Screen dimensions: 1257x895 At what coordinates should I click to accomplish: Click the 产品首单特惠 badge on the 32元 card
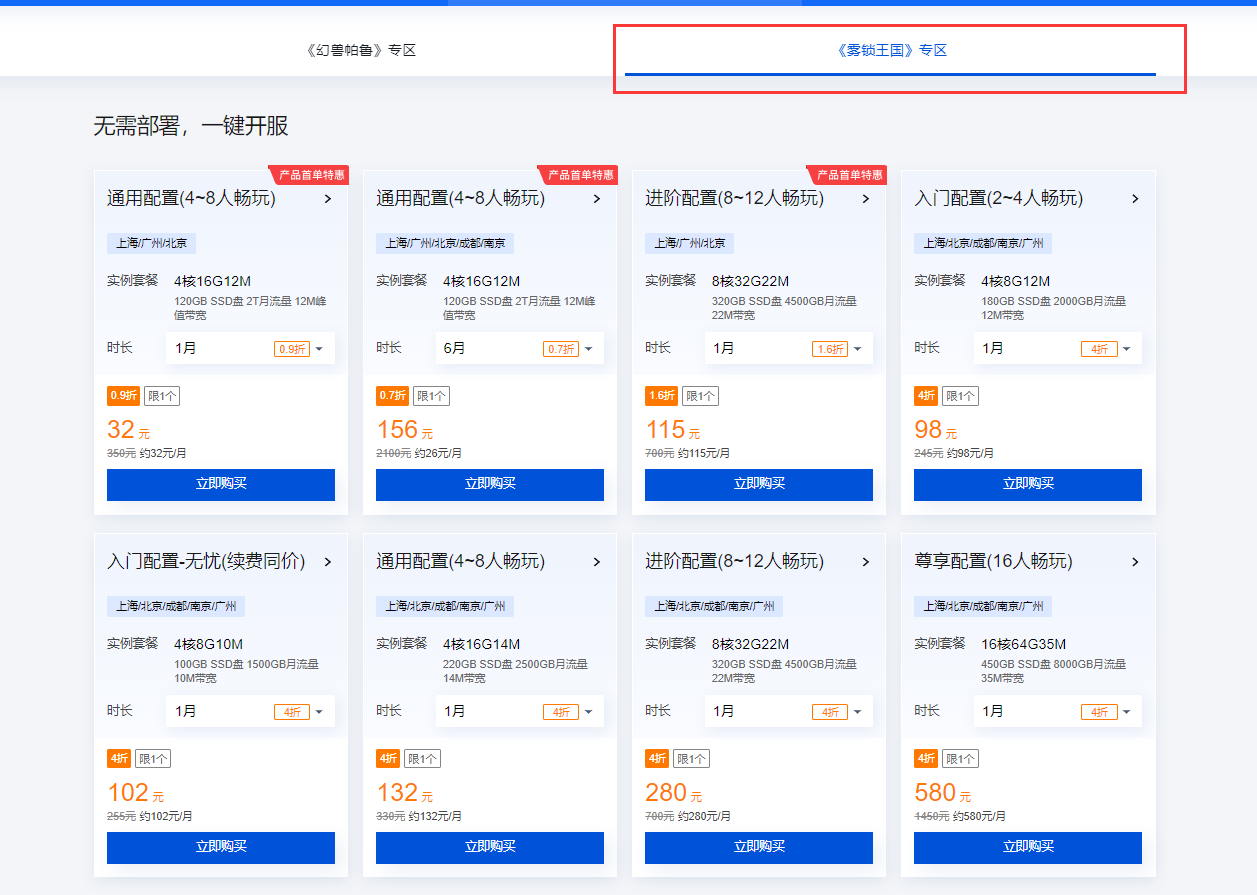point(310,175)
